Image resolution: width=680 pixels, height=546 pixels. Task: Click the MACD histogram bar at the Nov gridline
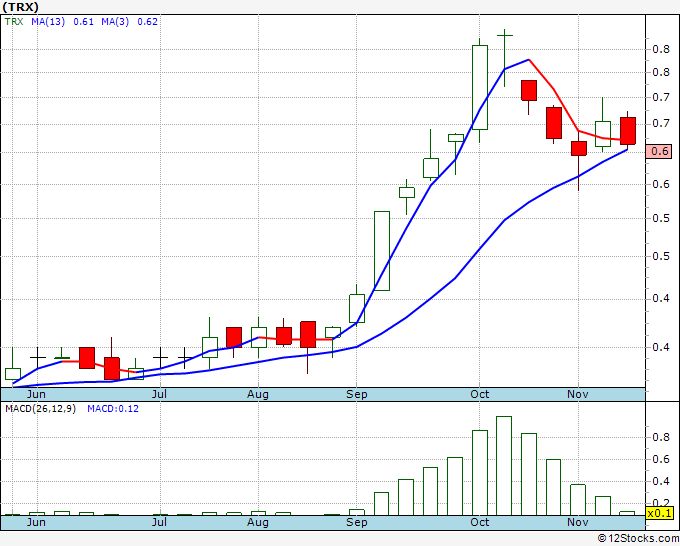click(578, 500)
